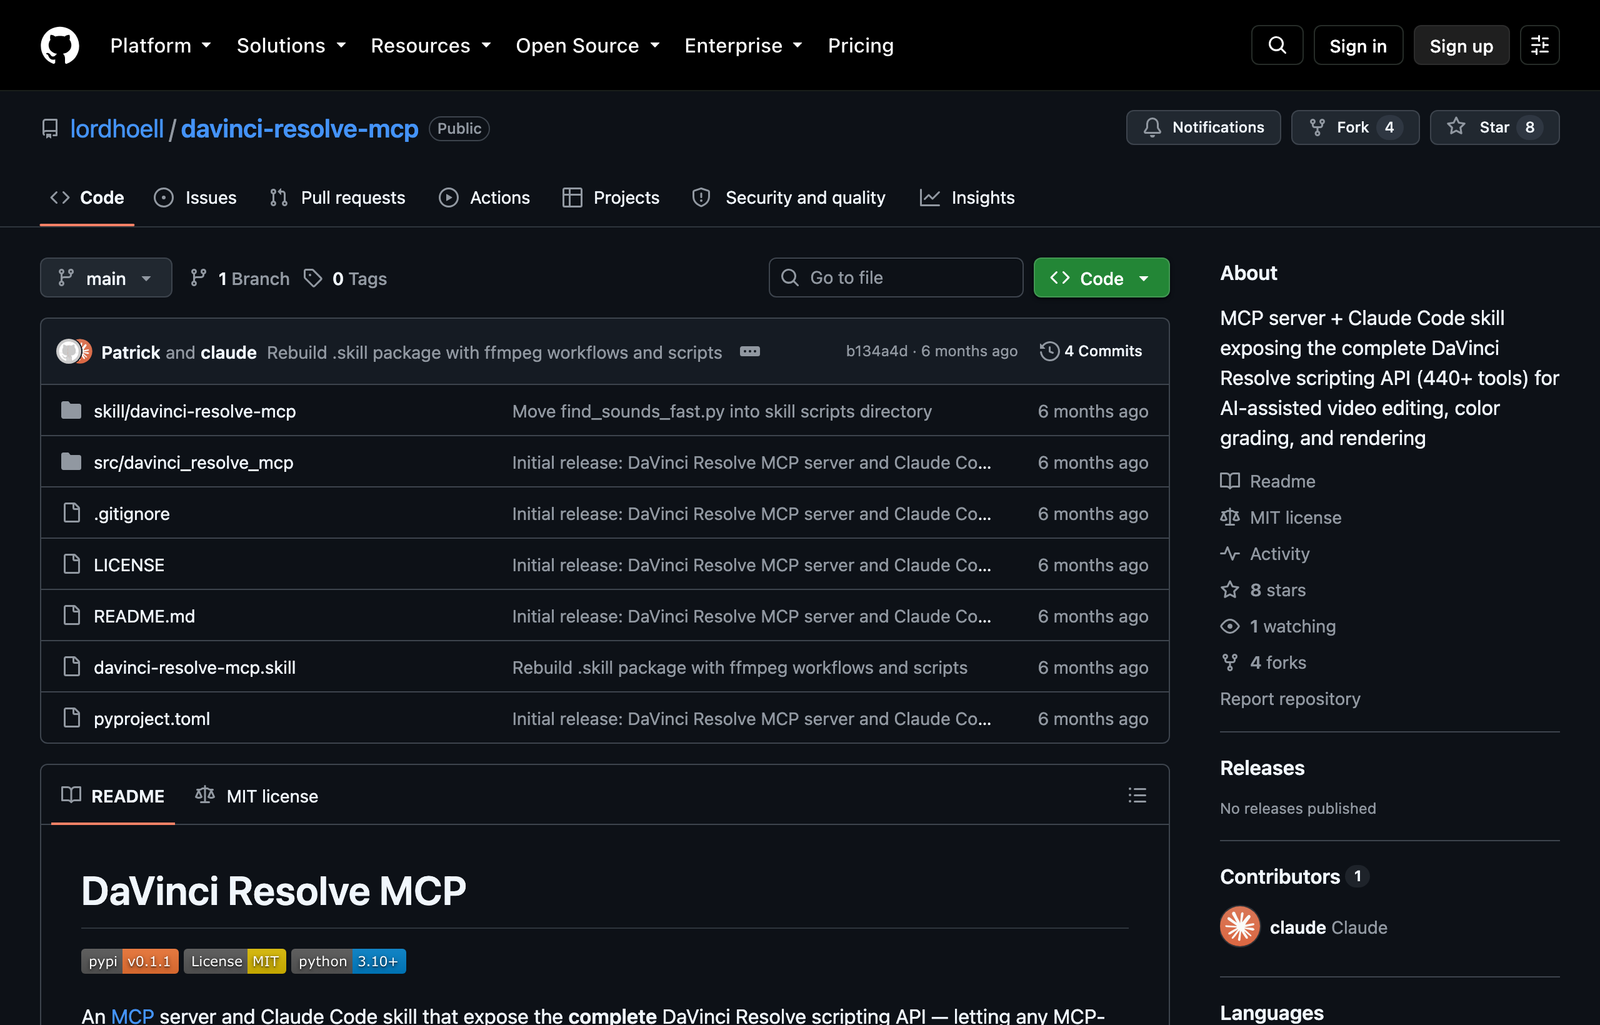Click the Sign in button
Viewport: 1600px width, 1025px height.
pos(1358,45)
